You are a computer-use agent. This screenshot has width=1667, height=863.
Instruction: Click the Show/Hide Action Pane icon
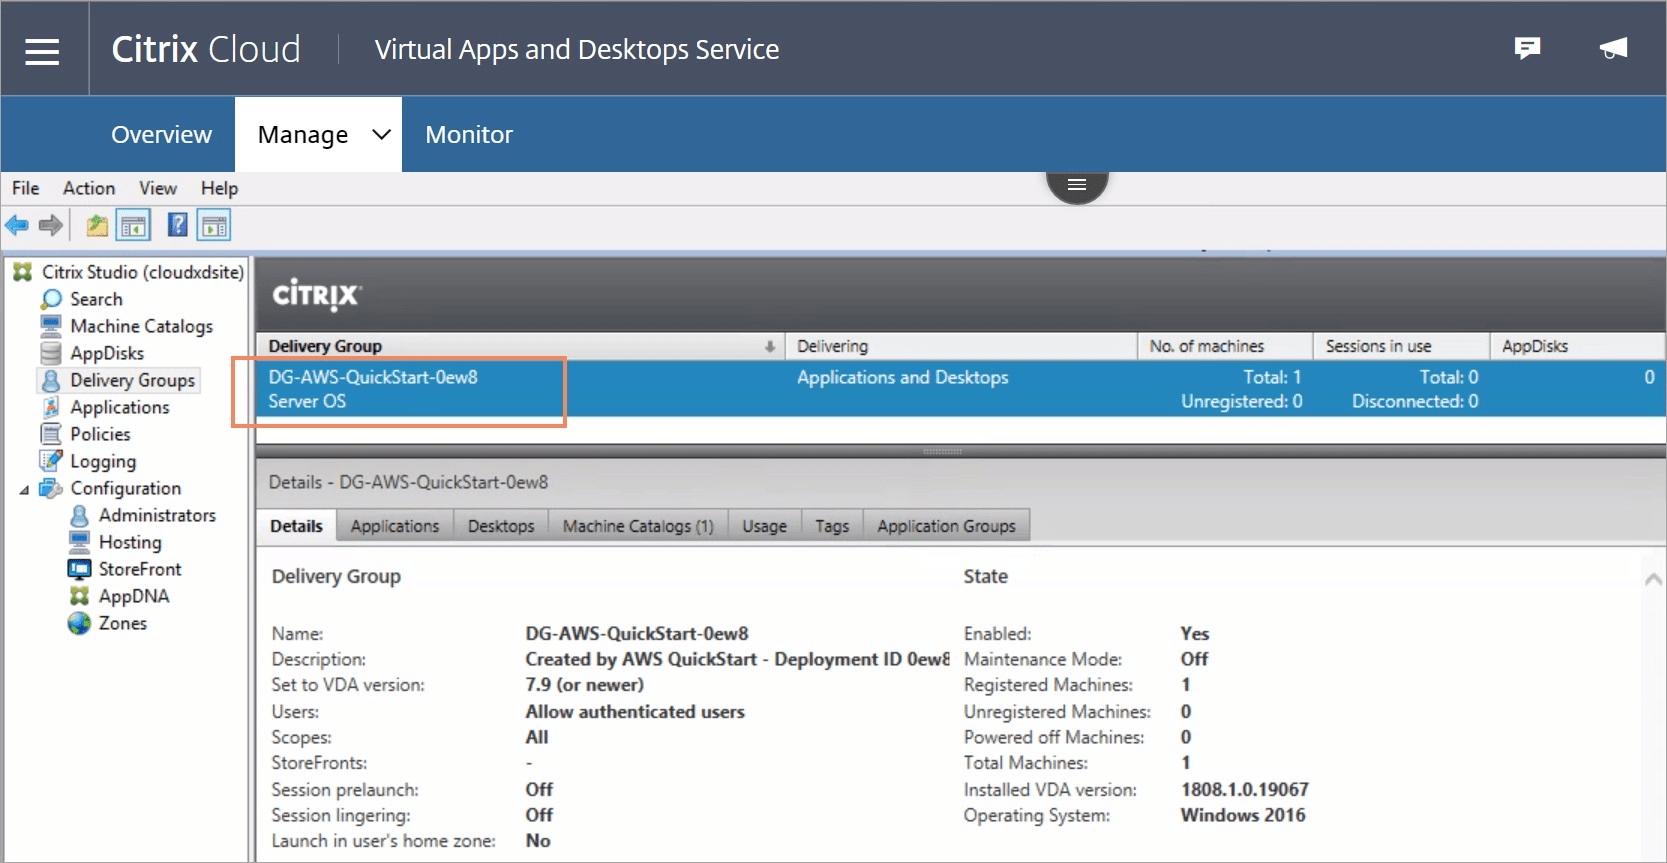click(214, 225)
